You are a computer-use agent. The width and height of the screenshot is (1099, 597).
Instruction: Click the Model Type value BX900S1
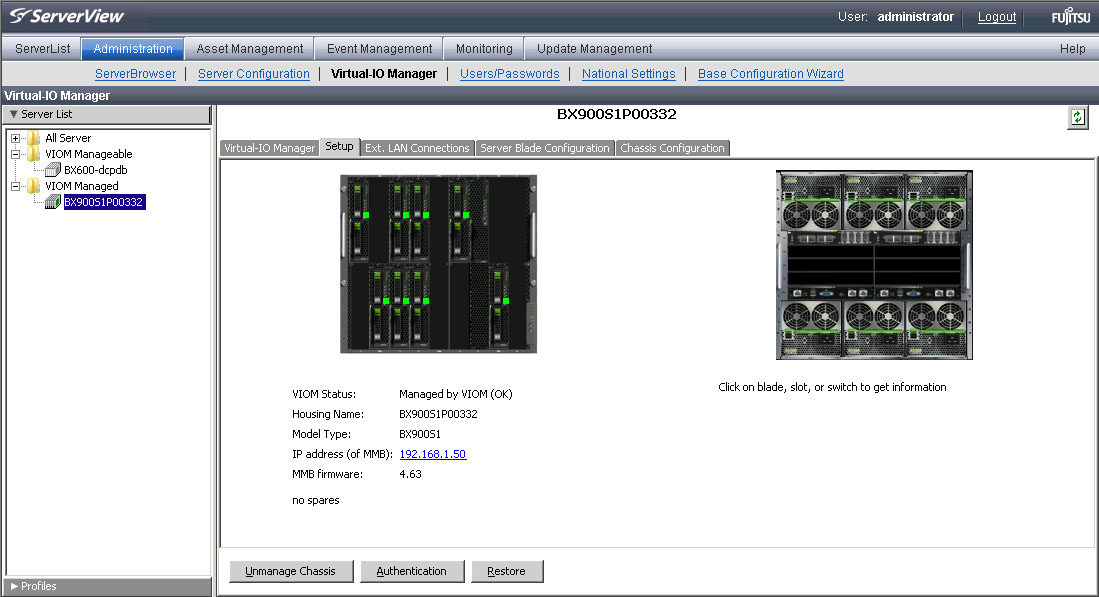[420, 434]
